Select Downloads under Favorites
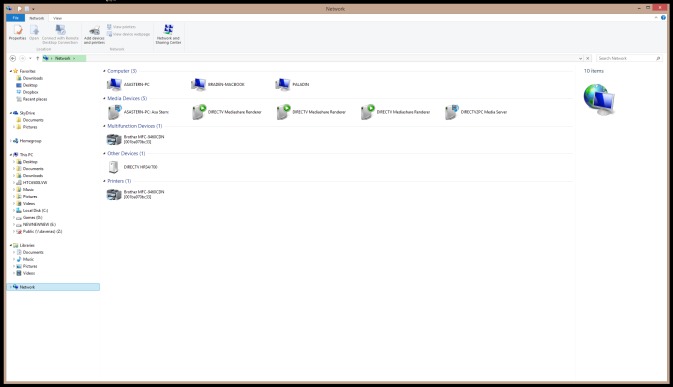 coord(30,78)
